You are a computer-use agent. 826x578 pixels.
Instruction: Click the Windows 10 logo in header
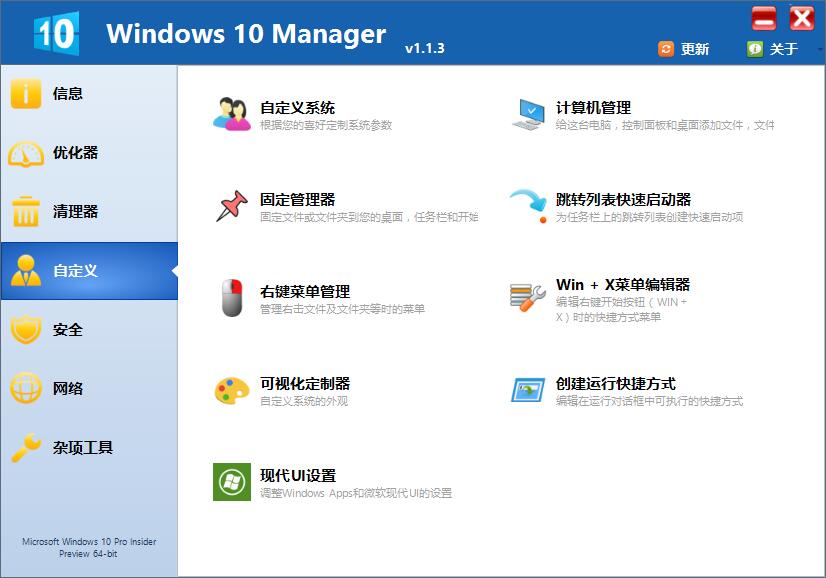point(56,33)
